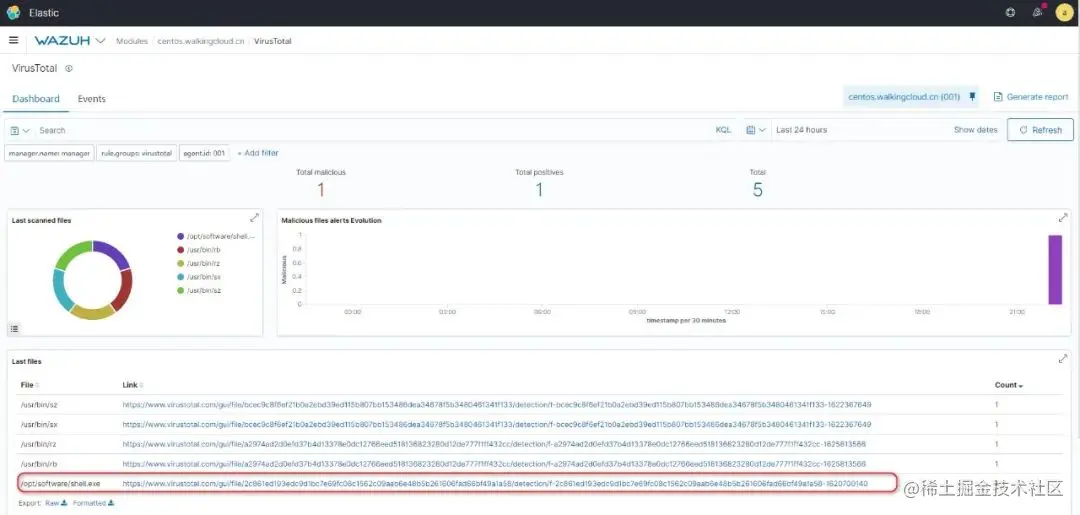The height and width of the screenshot is (515, 1080).
Task: Sort by File column
Action: click(x=30, y=385)
